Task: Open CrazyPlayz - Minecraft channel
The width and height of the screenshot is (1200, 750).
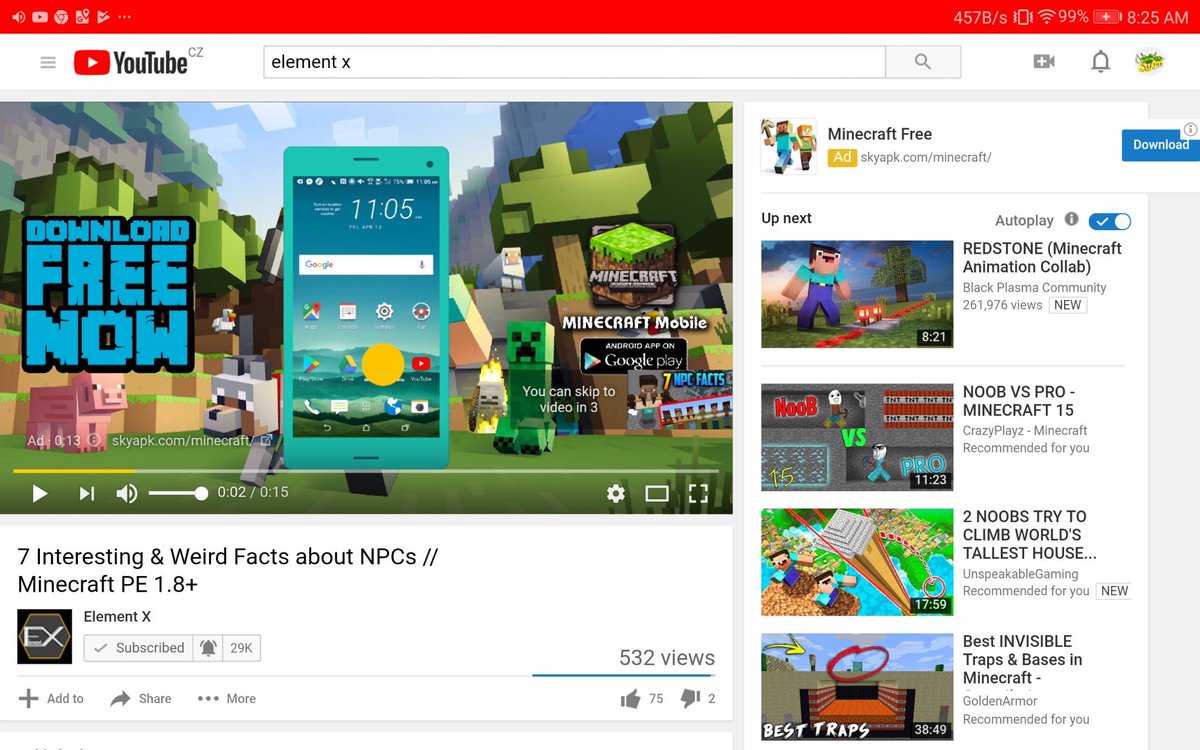Action: coord(1025,431)
